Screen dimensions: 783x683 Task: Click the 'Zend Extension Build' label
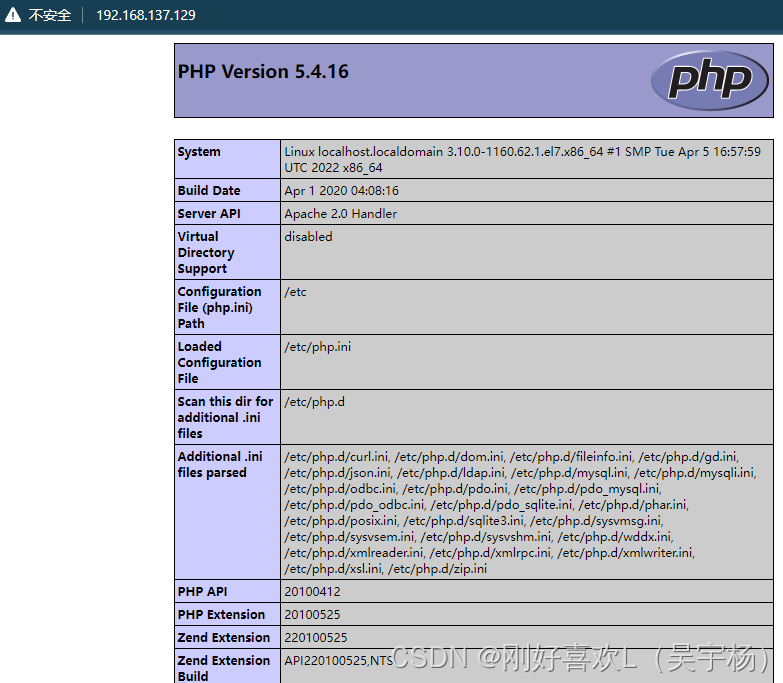coord(224,668)
